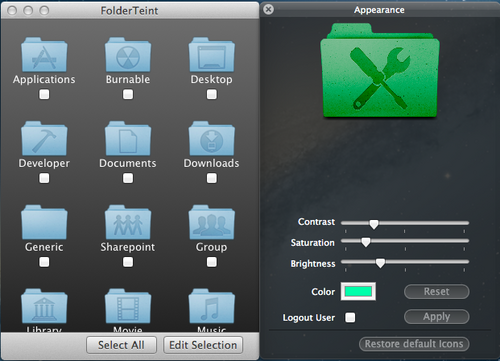Select the Burnable folder icon
Image resolution: width=500 pixels, height=361 pixels.
point(128,55)
